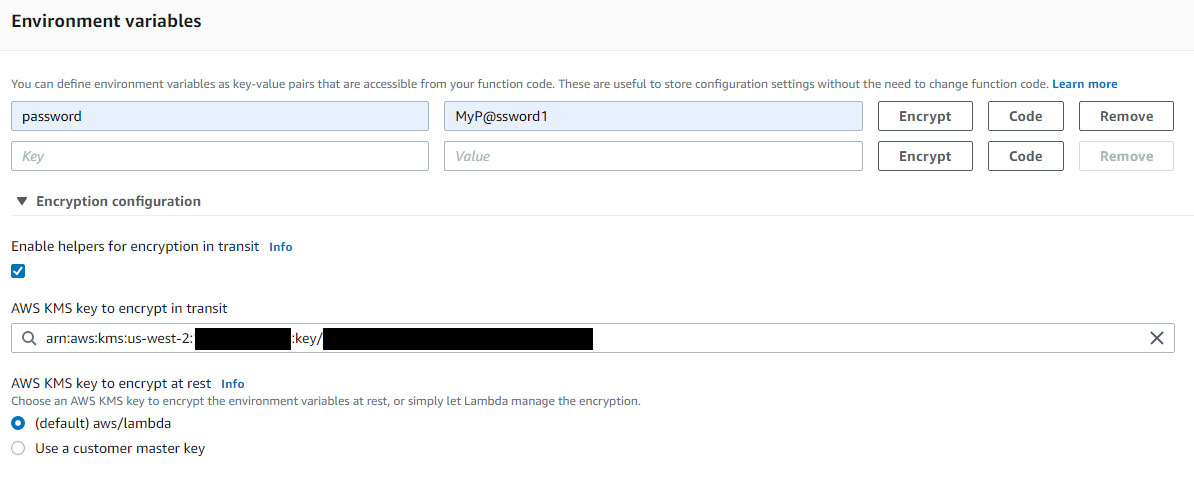Screen dimensions: 1194x485
Task: Click the key field containing password
Action: tap(220, 116)
